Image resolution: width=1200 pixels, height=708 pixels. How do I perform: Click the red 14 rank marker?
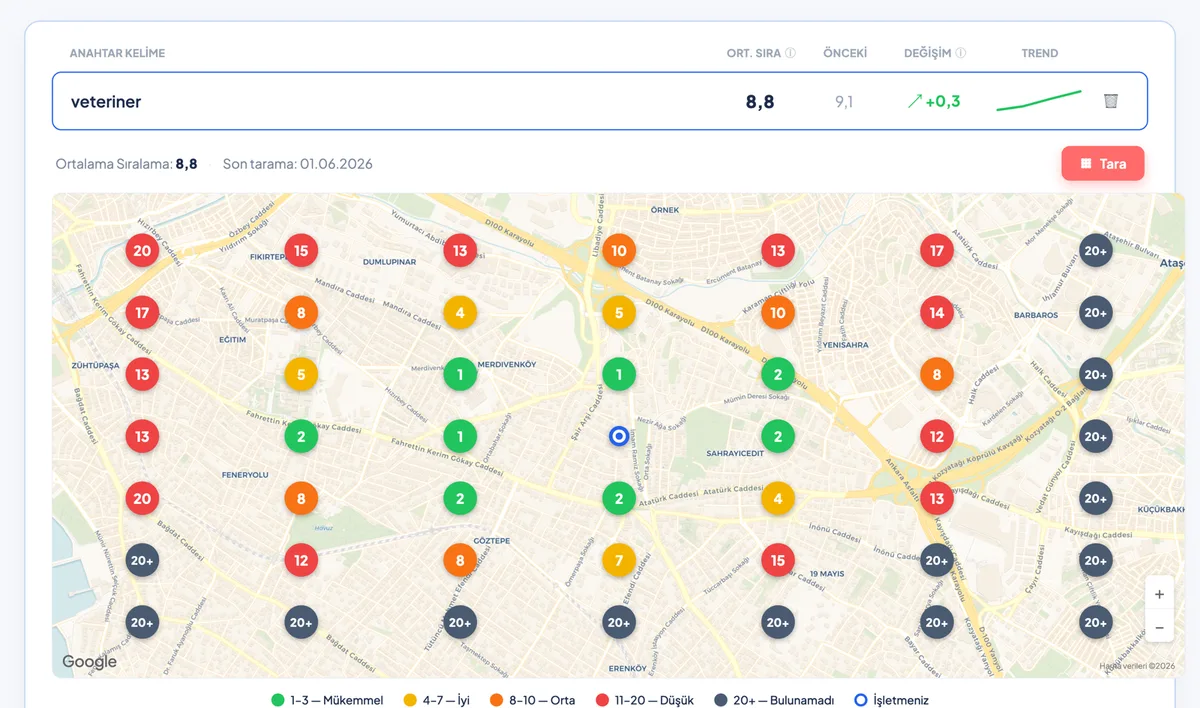[x=937, y=312]
